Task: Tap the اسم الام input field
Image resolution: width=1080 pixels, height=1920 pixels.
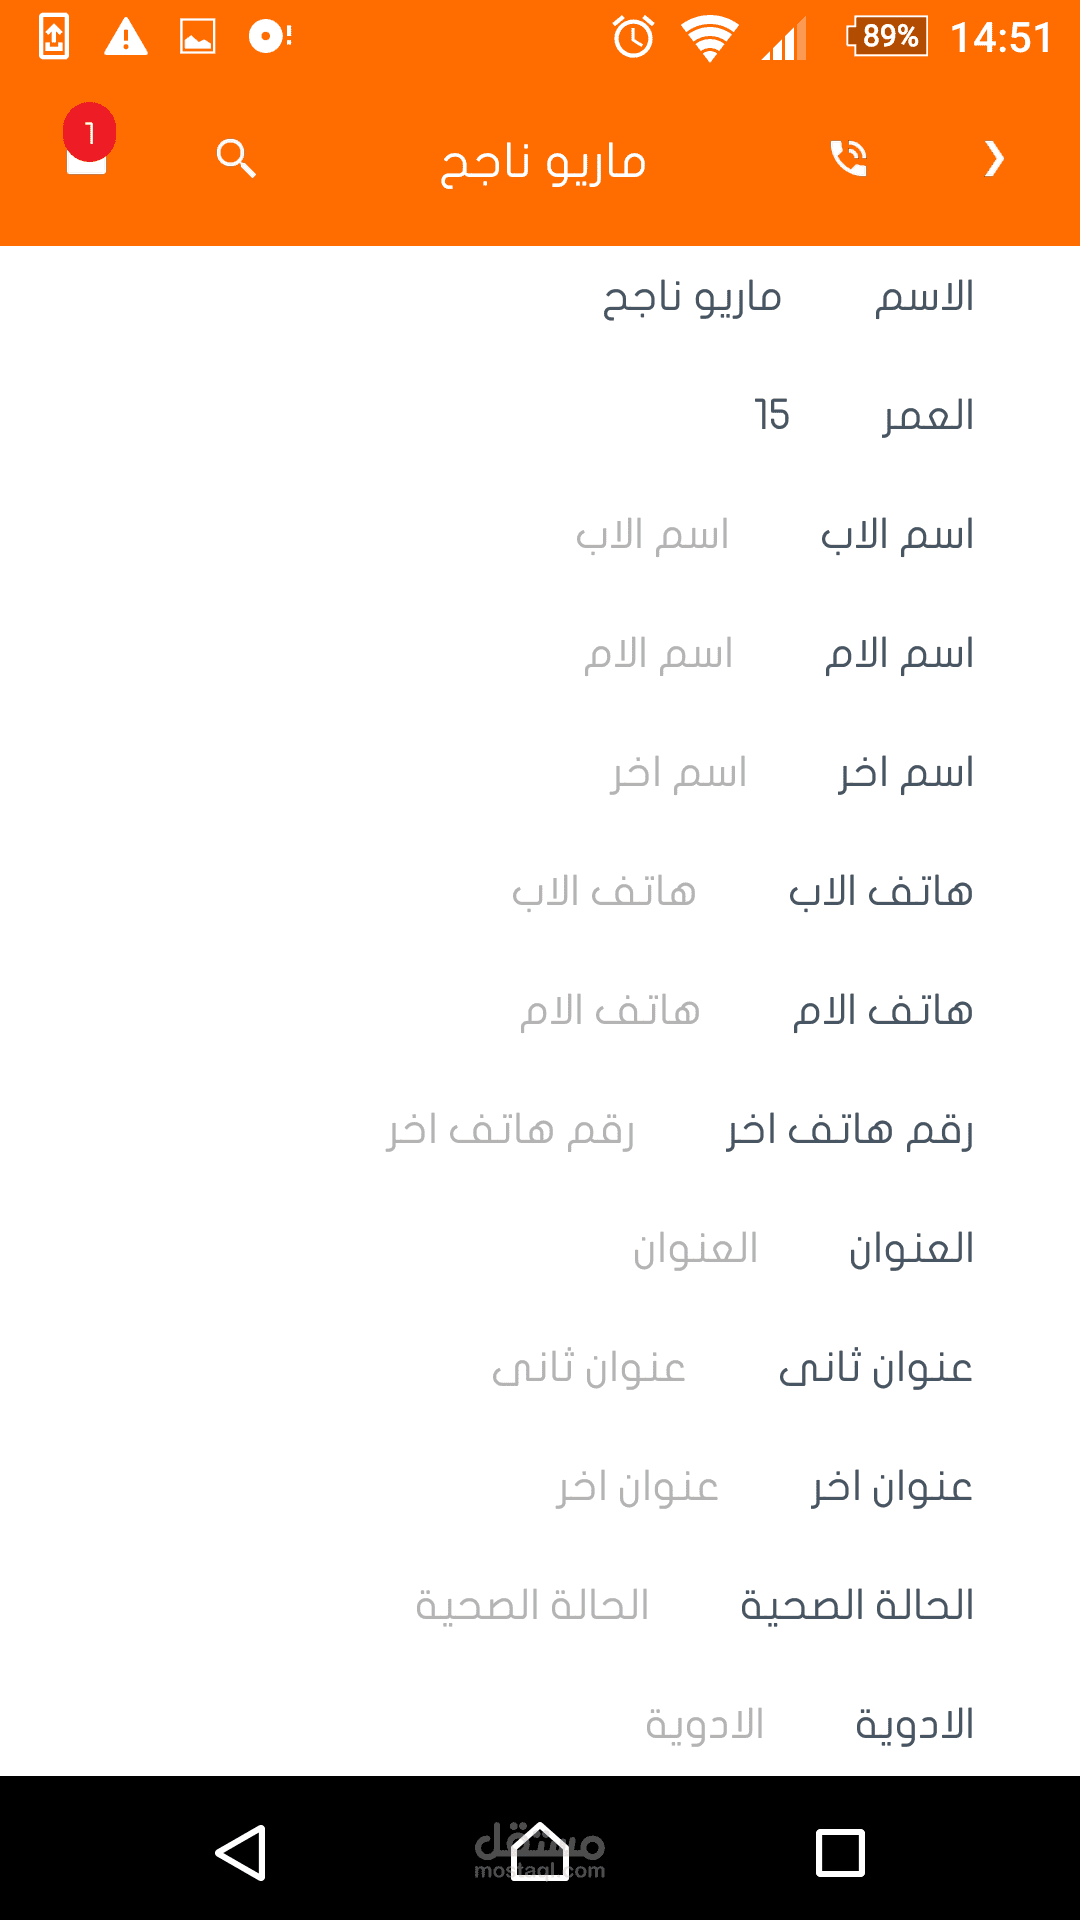Action: coord(658,654)
